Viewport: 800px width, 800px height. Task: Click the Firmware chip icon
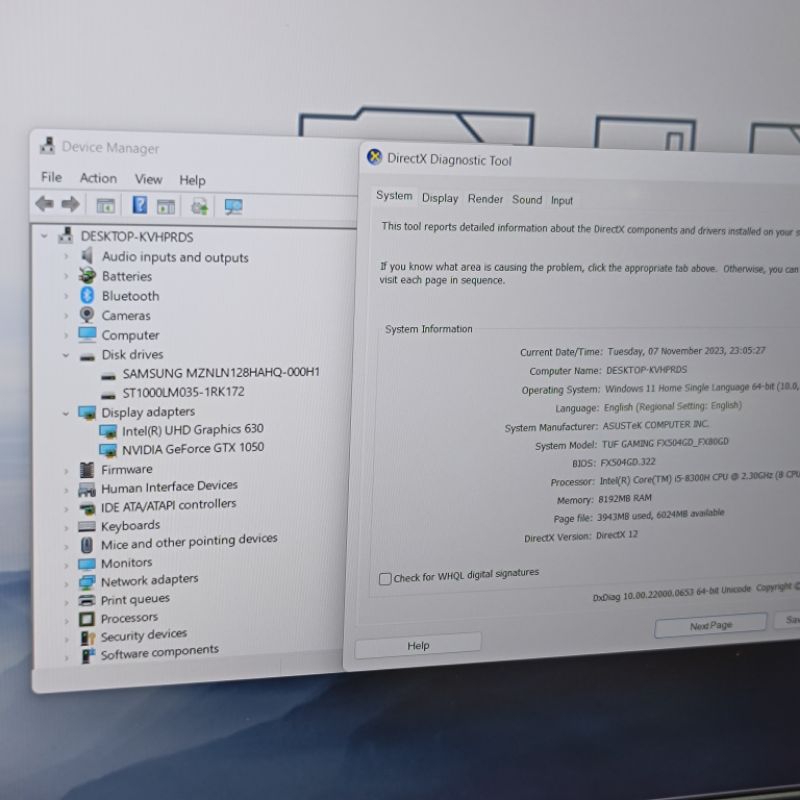pos(87,469)
